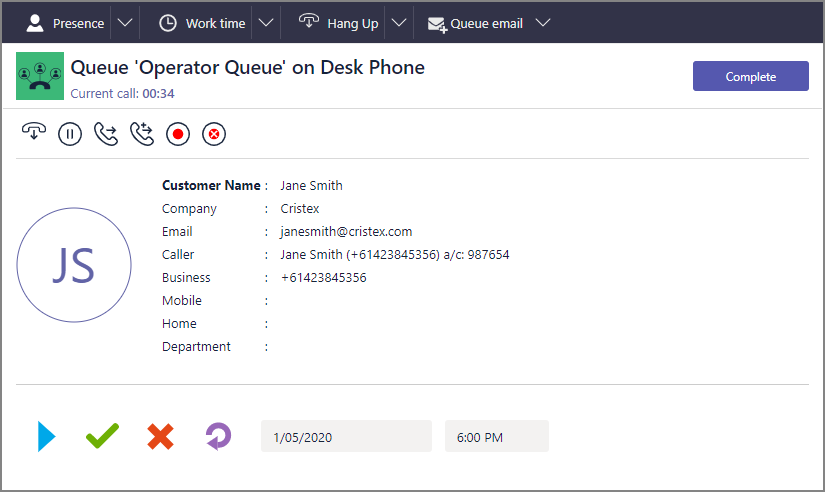Screen dimensions: 825x492
Task: Click the red cancel circle X icon
Action: click(214, 134)
